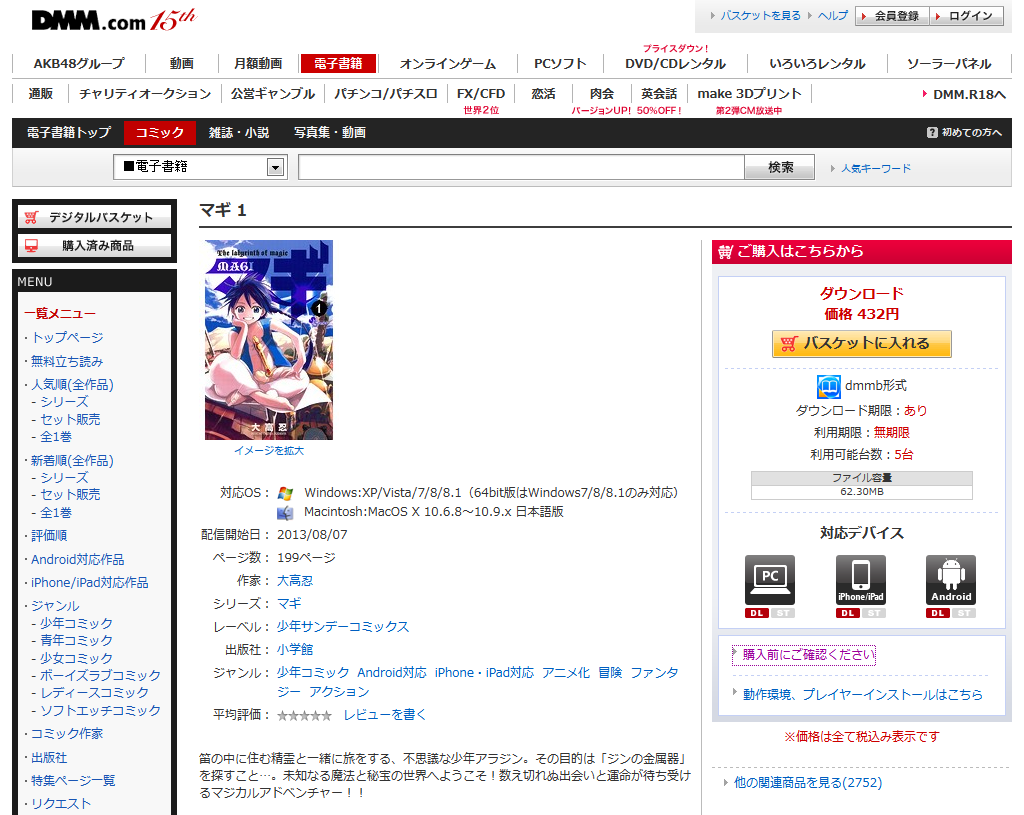Click author link 大高忍

pos(295,581)
